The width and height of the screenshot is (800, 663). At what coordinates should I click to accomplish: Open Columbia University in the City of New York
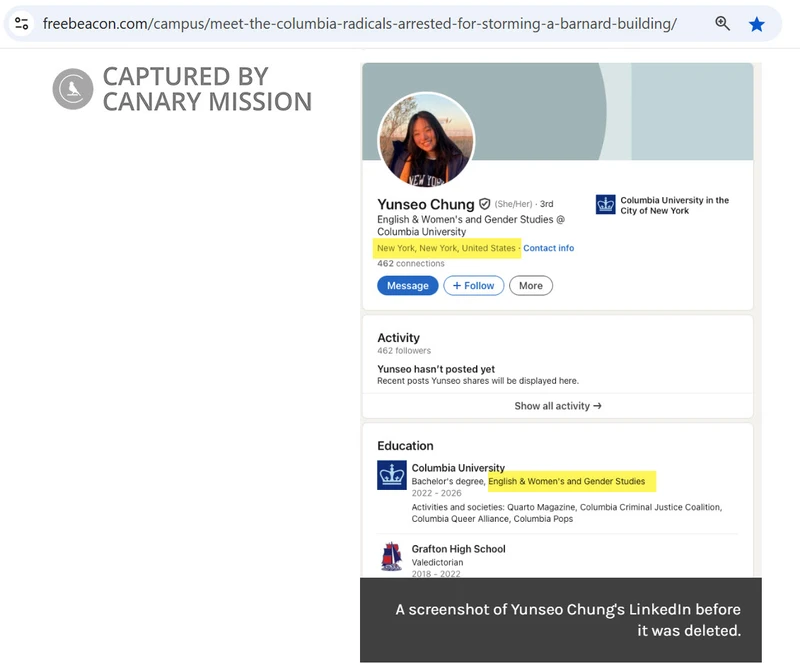pyautogui.click(x=674, y=206)
